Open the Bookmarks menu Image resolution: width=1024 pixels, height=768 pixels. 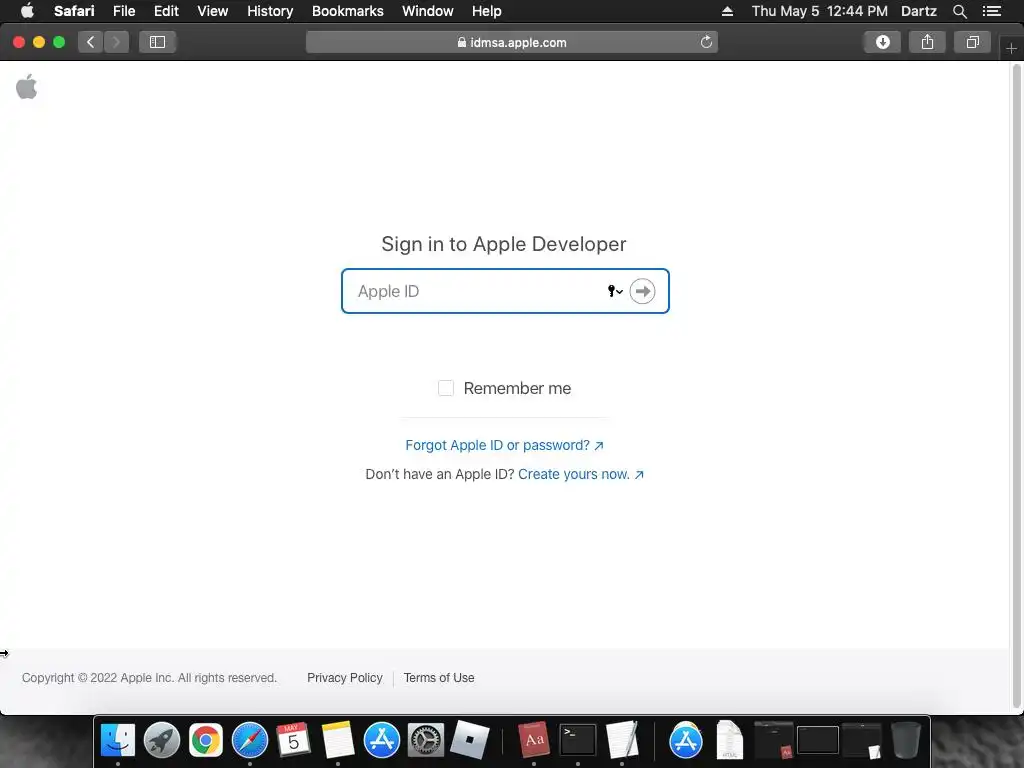(347, 11)
